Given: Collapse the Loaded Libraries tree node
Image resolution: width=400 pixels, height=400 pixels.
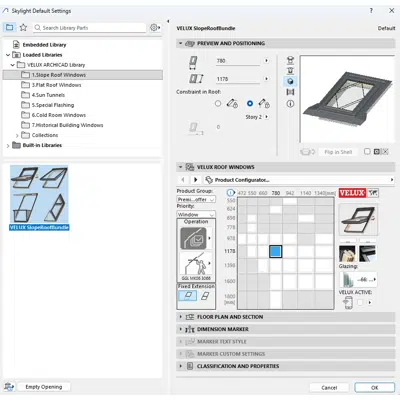Looking at the screenshot, I should pos(8,55).
